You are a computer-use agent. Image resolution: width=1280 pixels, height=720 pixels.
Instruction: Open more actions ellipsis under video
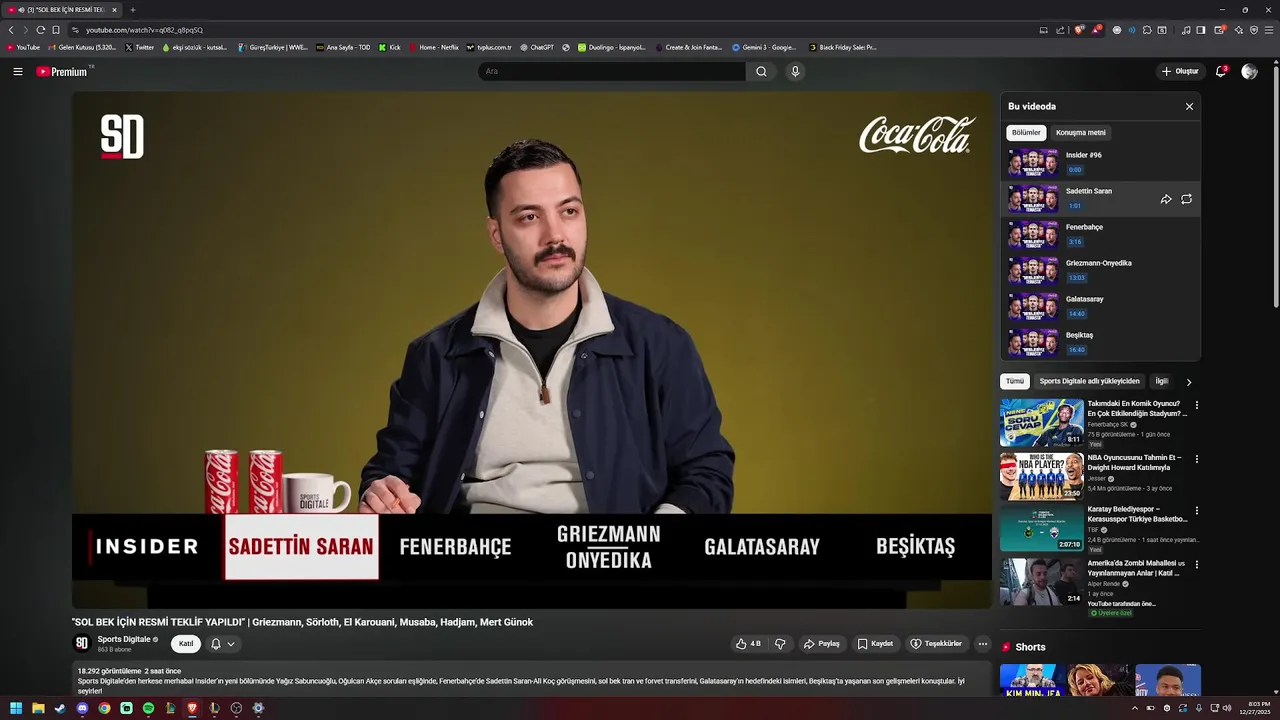983,644
